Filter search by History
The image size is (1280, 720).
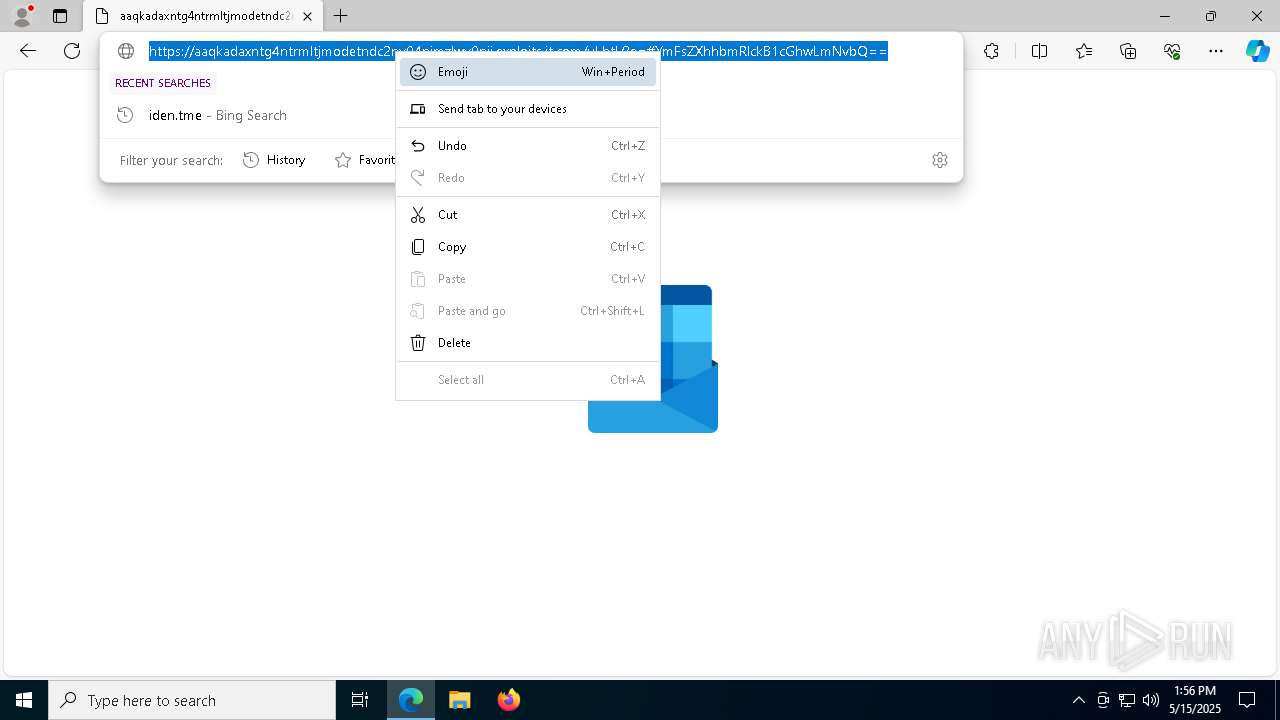coord(274,160)
